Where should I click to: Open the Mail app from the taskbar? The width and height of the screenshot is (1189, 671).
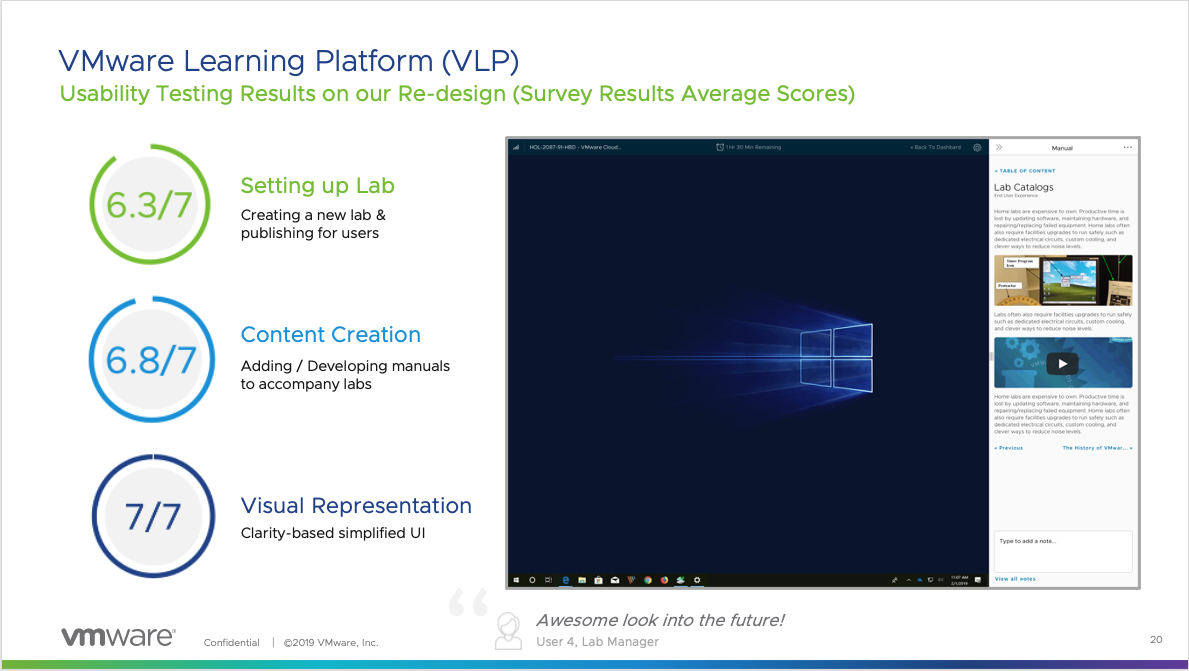[614, 578]
